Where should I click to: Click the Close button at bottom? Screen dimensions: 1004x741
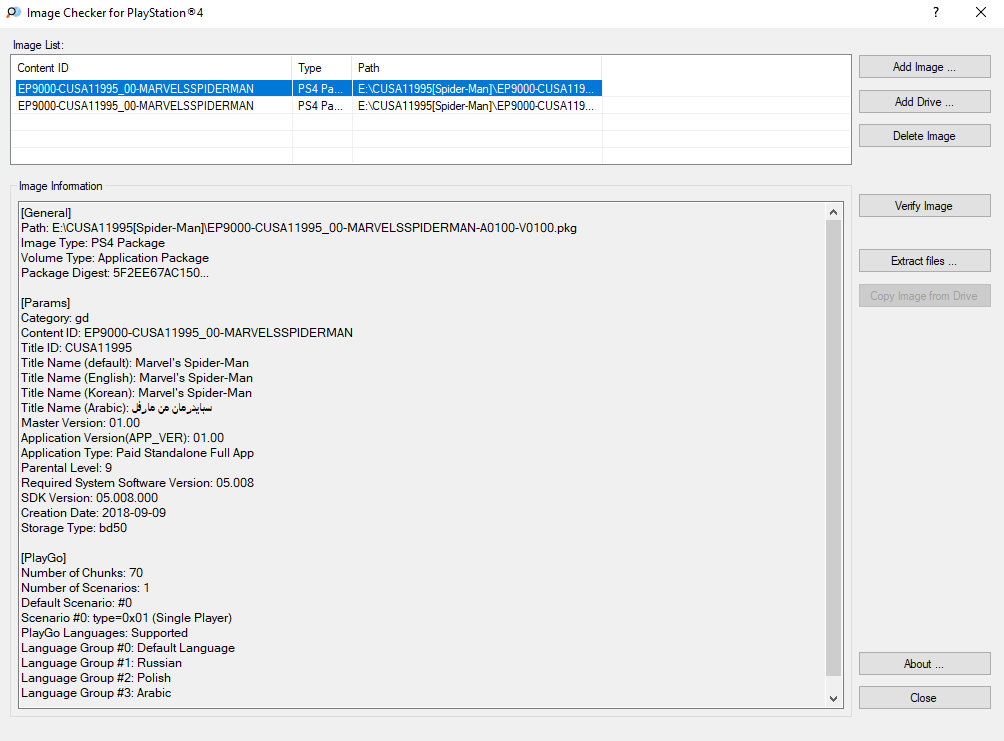point(924,697)
